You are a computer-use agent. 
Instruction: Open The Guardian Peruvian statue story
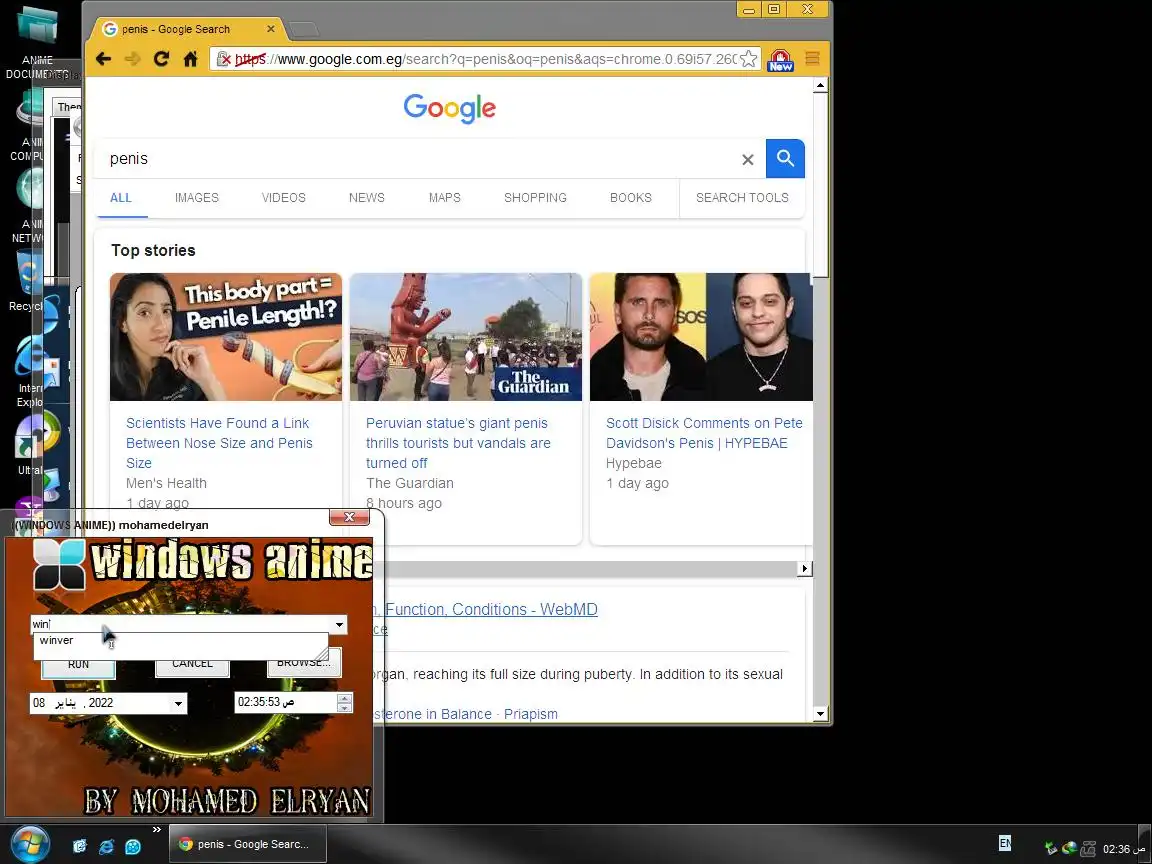click(458, 443)
